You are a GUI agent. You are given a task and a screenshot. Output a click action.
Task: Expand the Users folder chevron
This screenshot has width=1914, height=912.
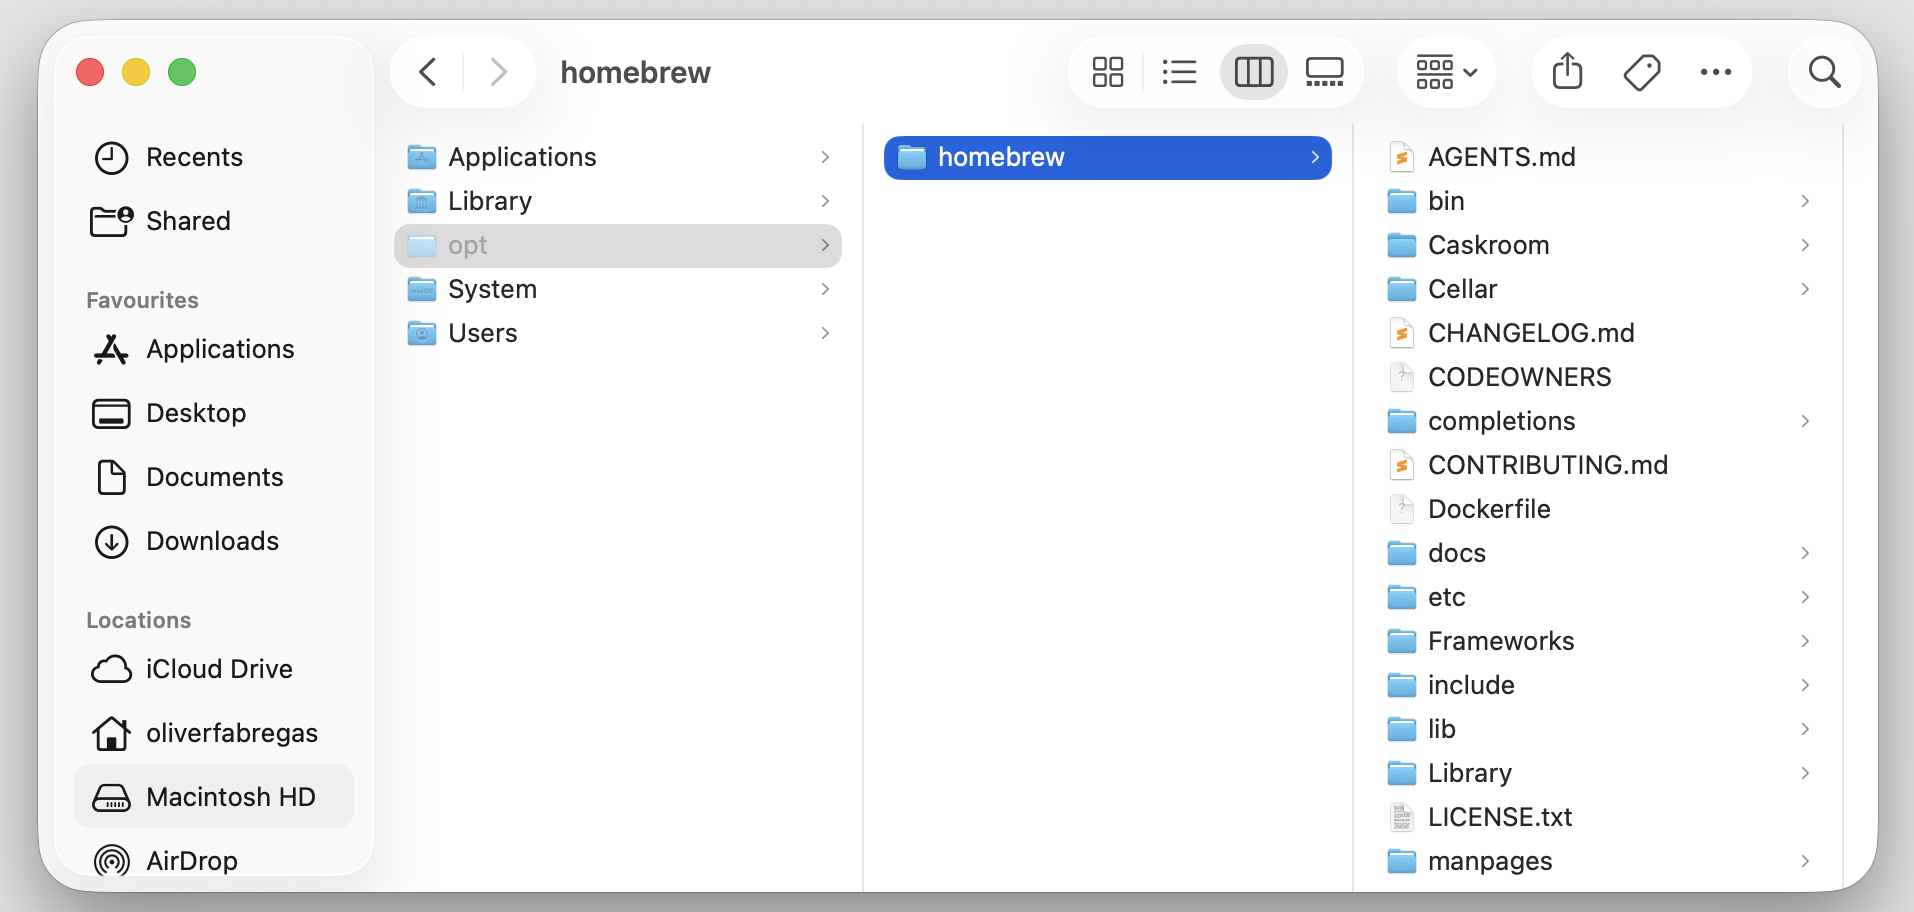(x=825, y=333)
